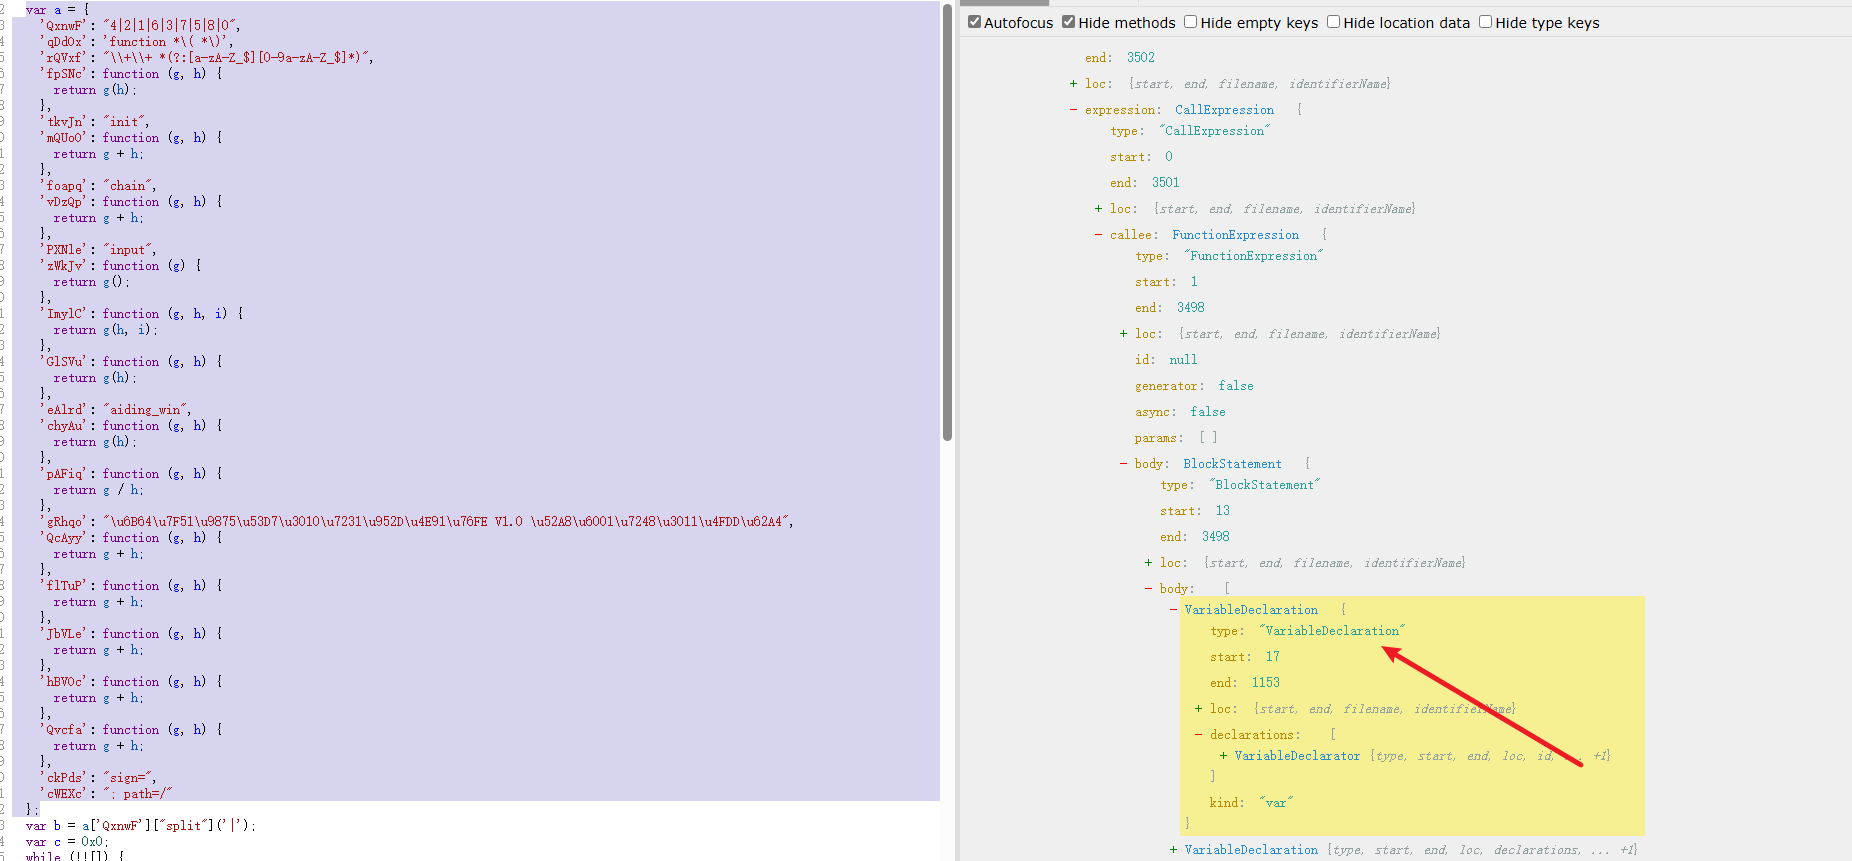1852x861 pixels.
Task: Click the highlighted VariableDeclaration link
Action: click(x=1251, y=610)
